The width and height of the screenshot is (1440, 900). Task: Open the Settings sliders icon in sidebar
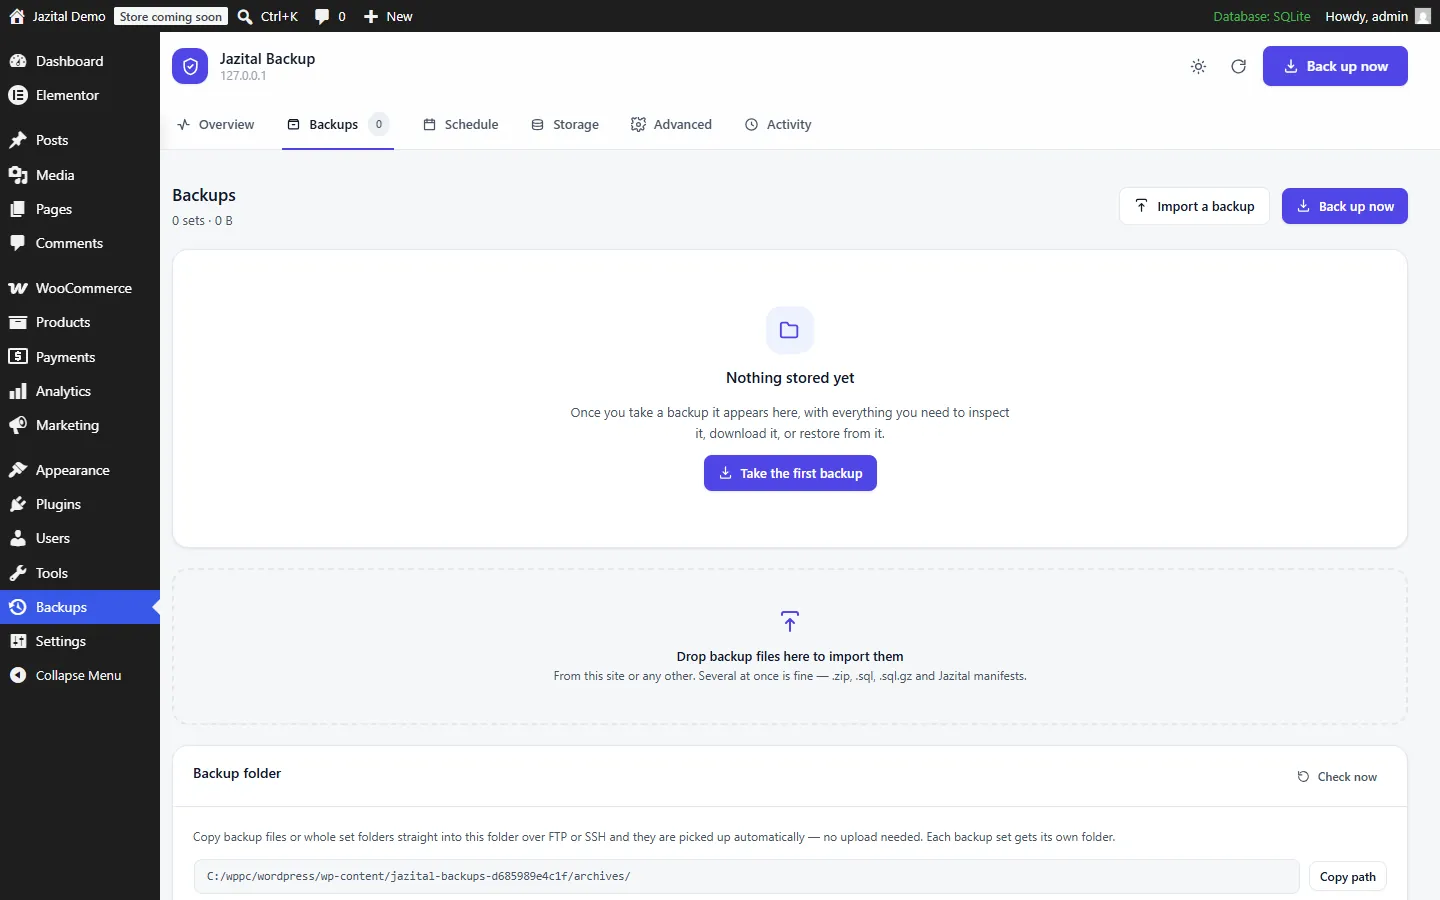click(x=18, y=641)
